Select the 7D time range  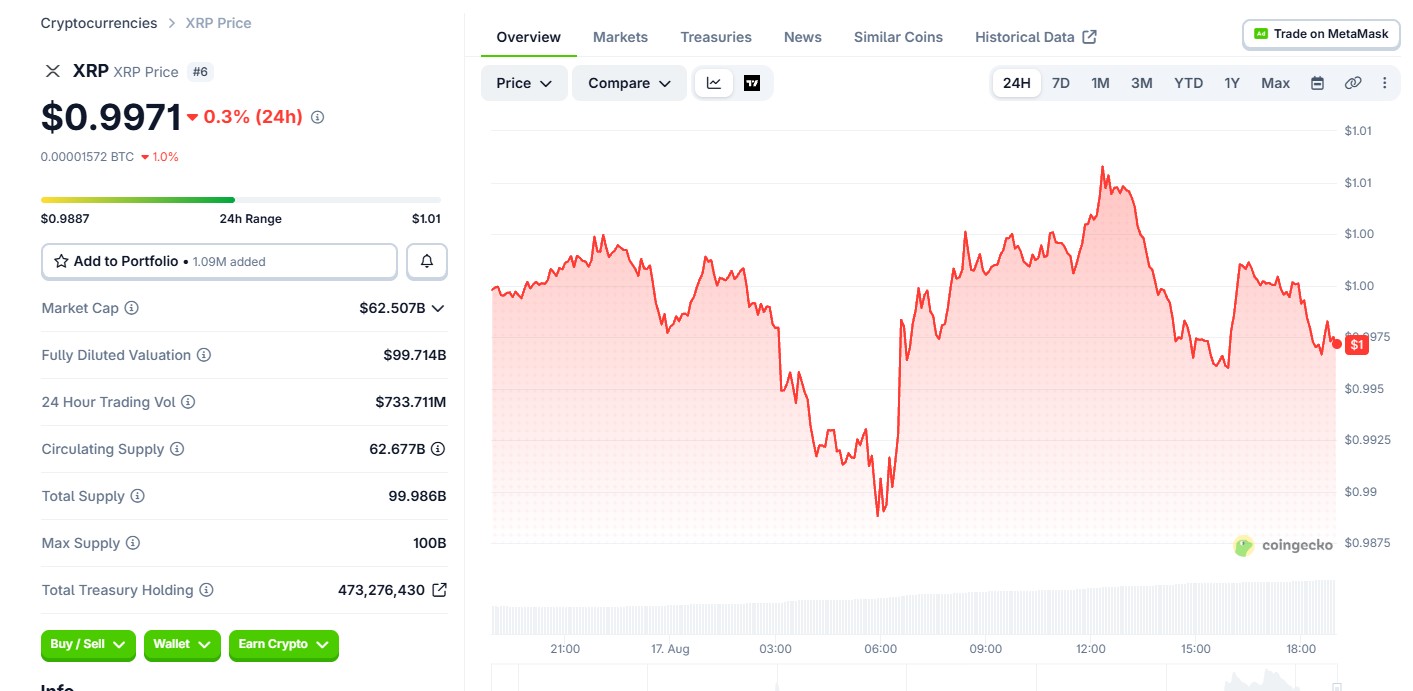coord(1061,83)
